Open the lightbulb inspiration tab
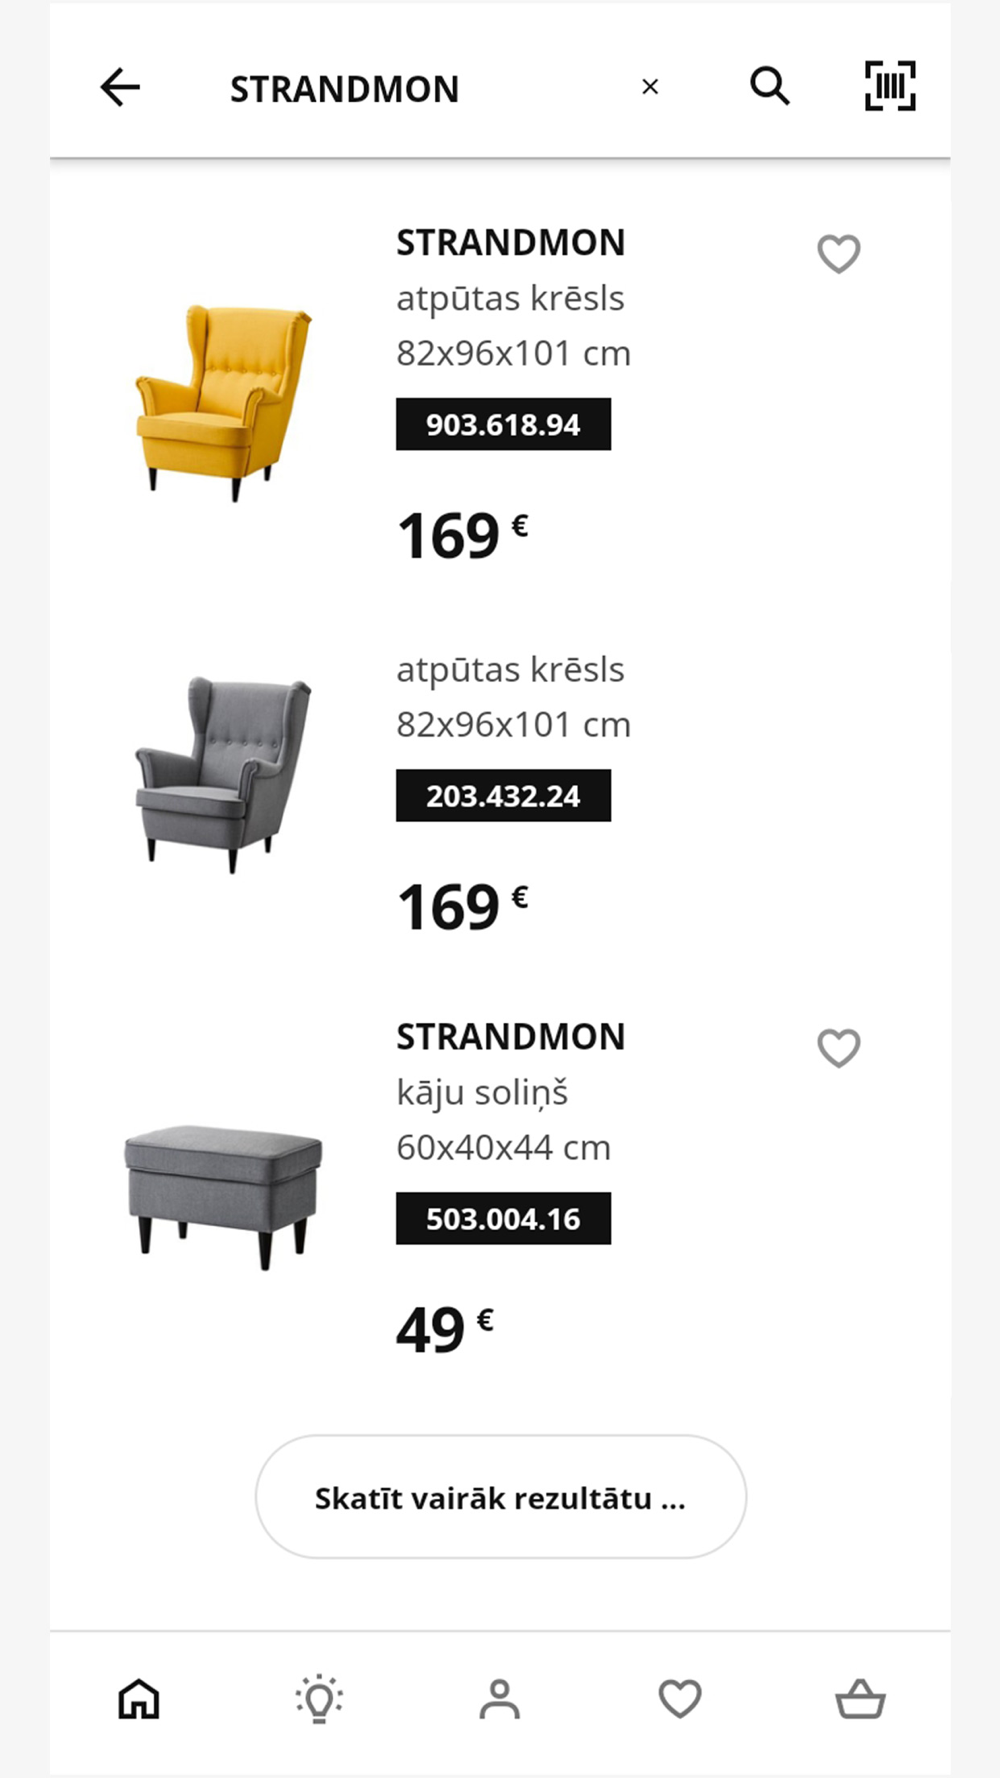 [319, 1698]
